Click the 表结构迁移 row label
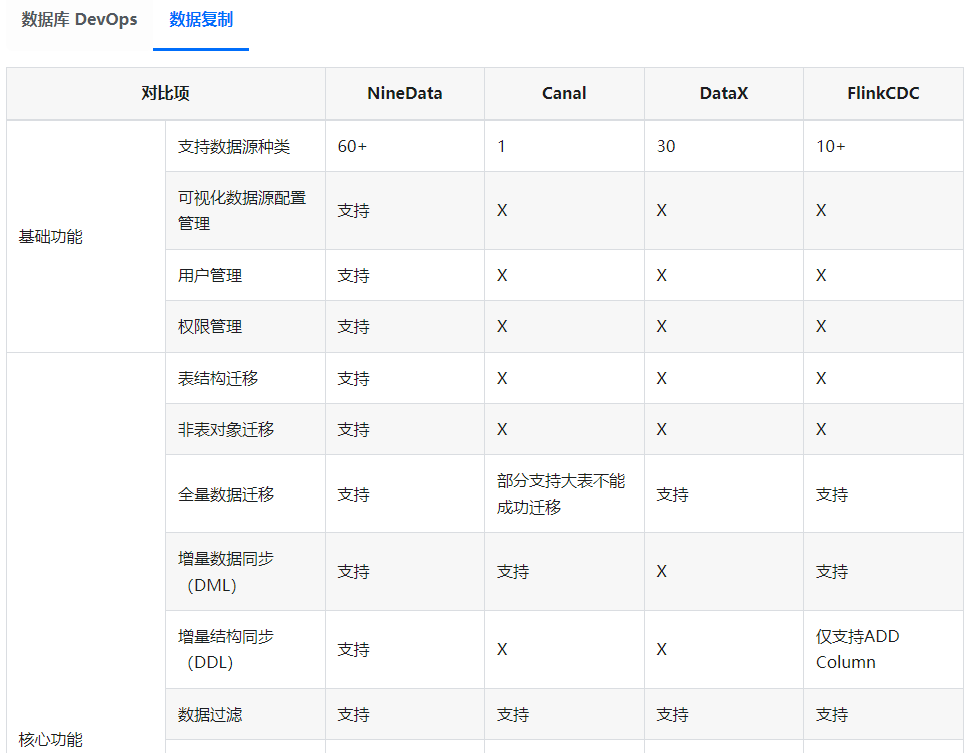The height and width of the screenshot is (753, 971). pyautogui.click(x=218, y=378)
